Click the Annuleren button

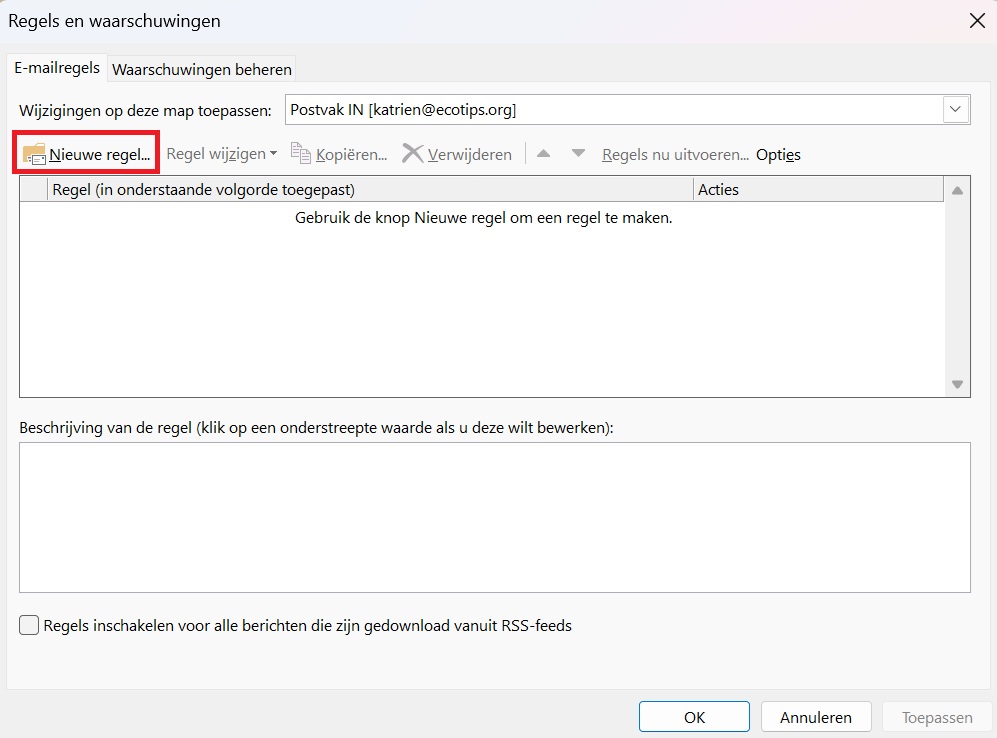pos(815,717)
